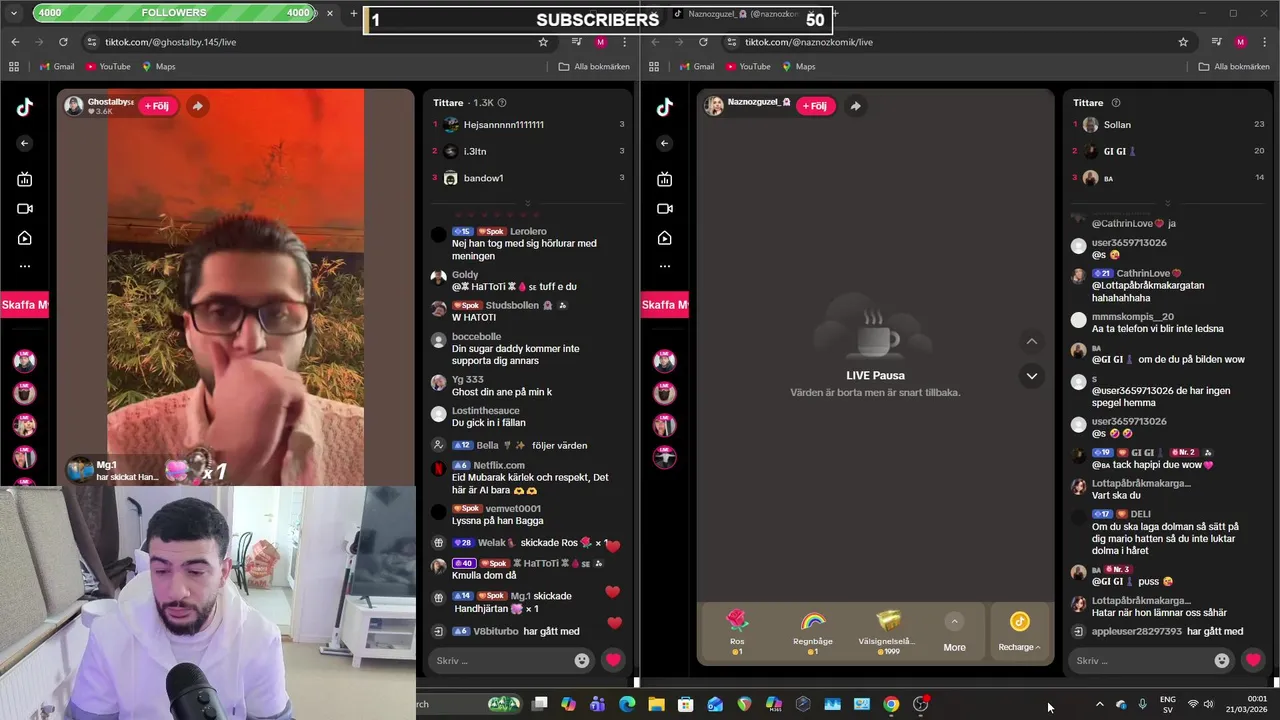Share Naznozguzel's live stream

click(x=855, y=106)
